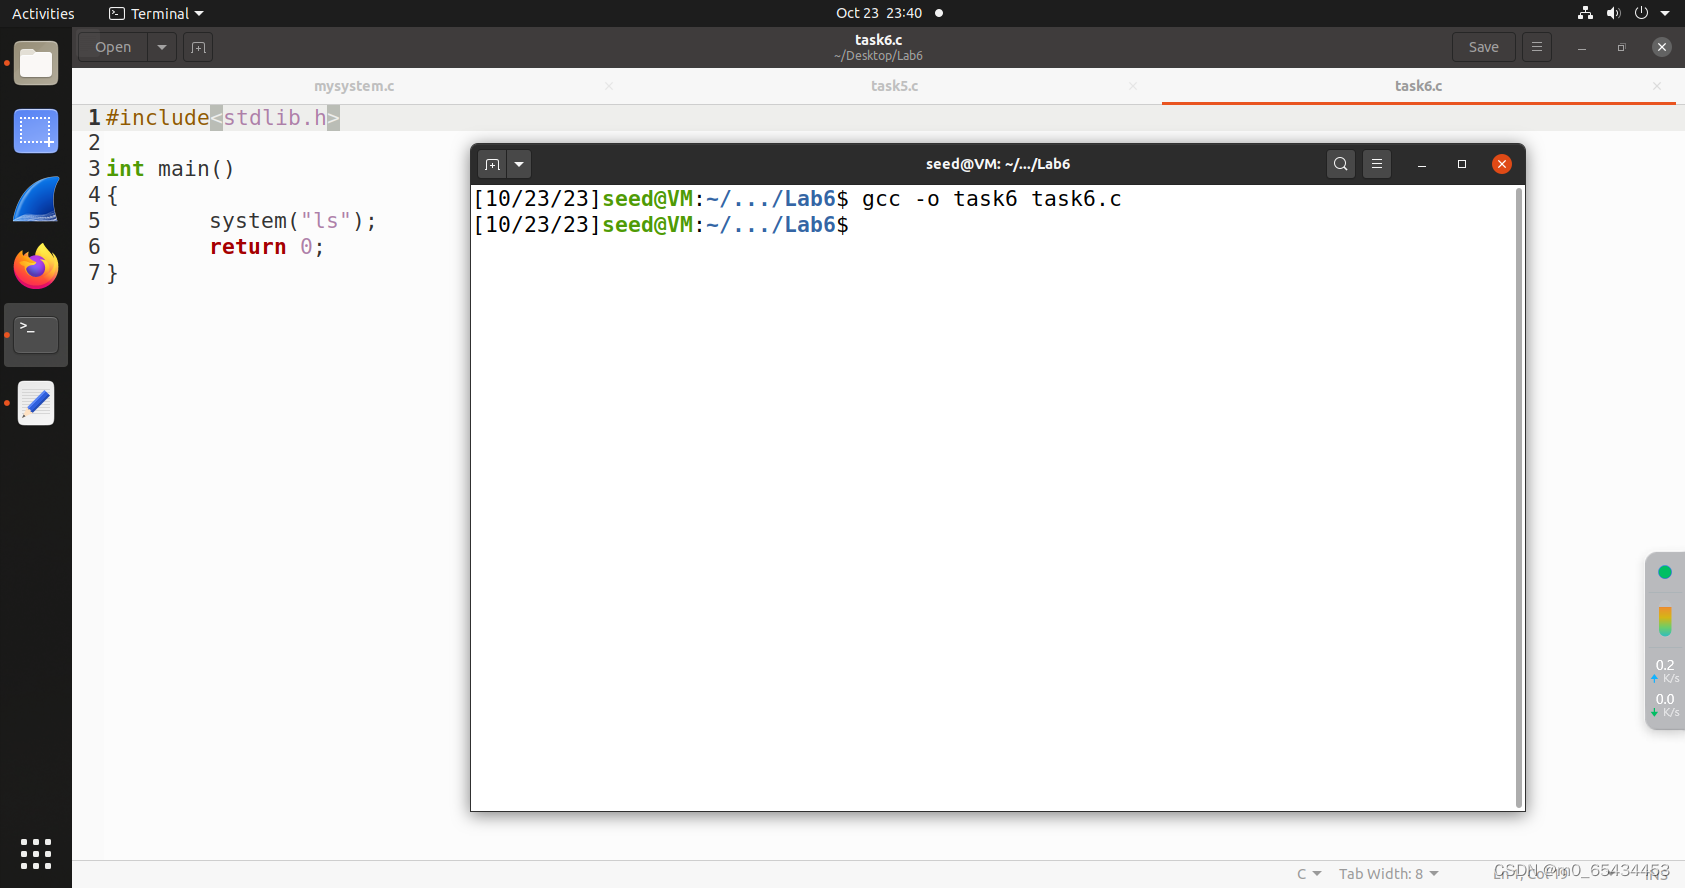1685x888 pixels.
Task: Click the Save button
Action: coord(1484,47)
